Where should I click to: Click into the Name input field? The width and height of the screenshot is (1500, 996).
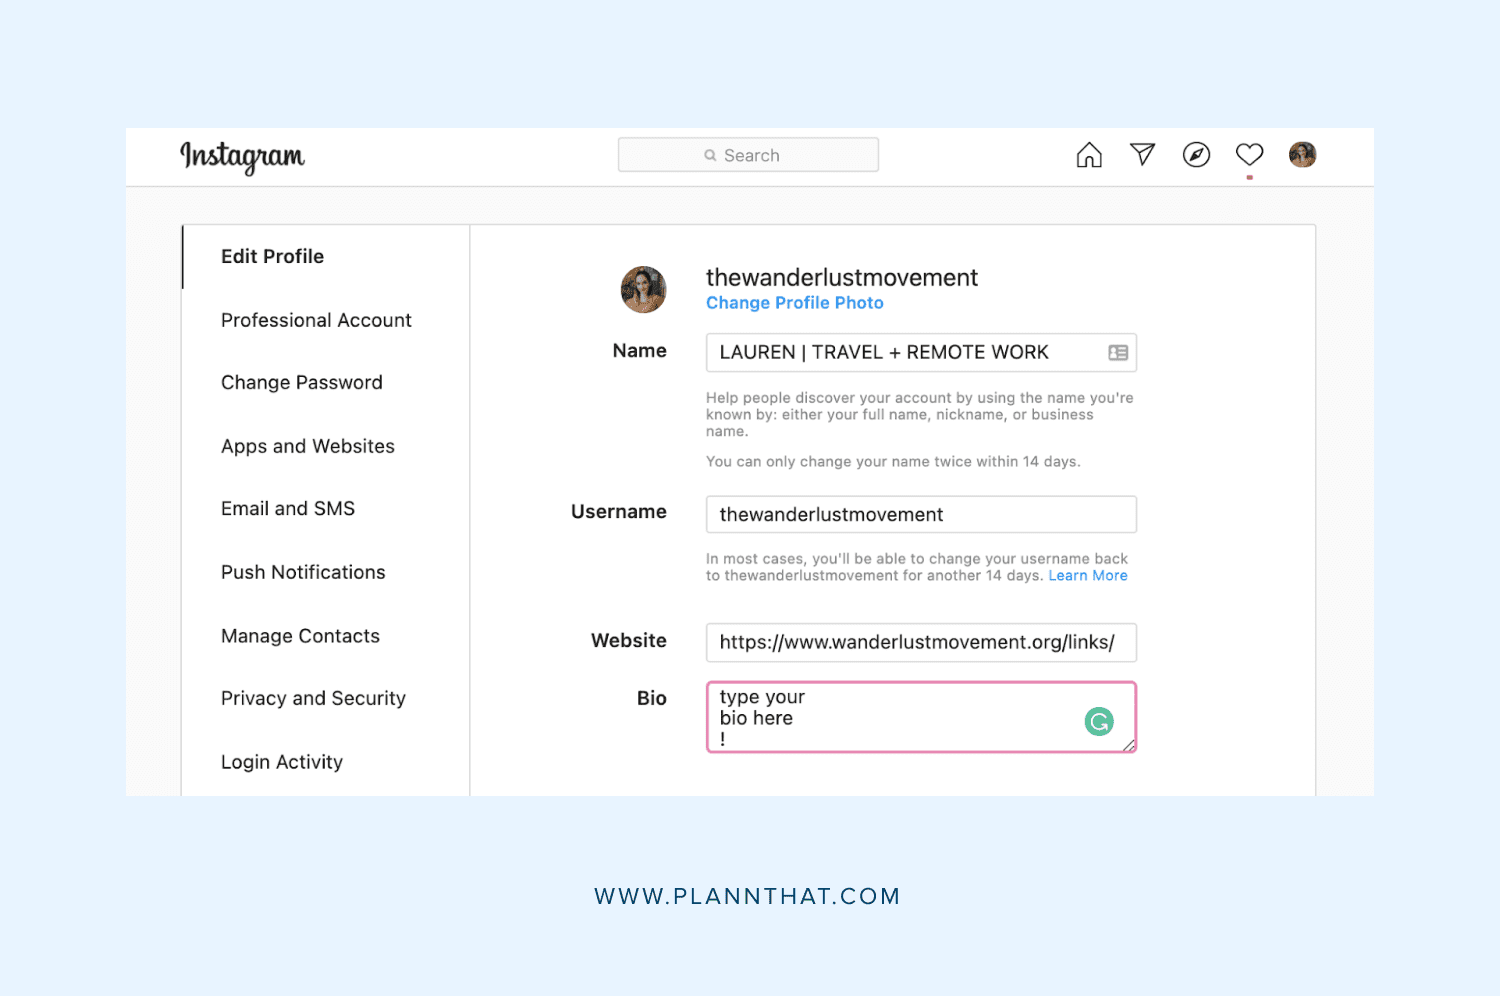(921, 353)
